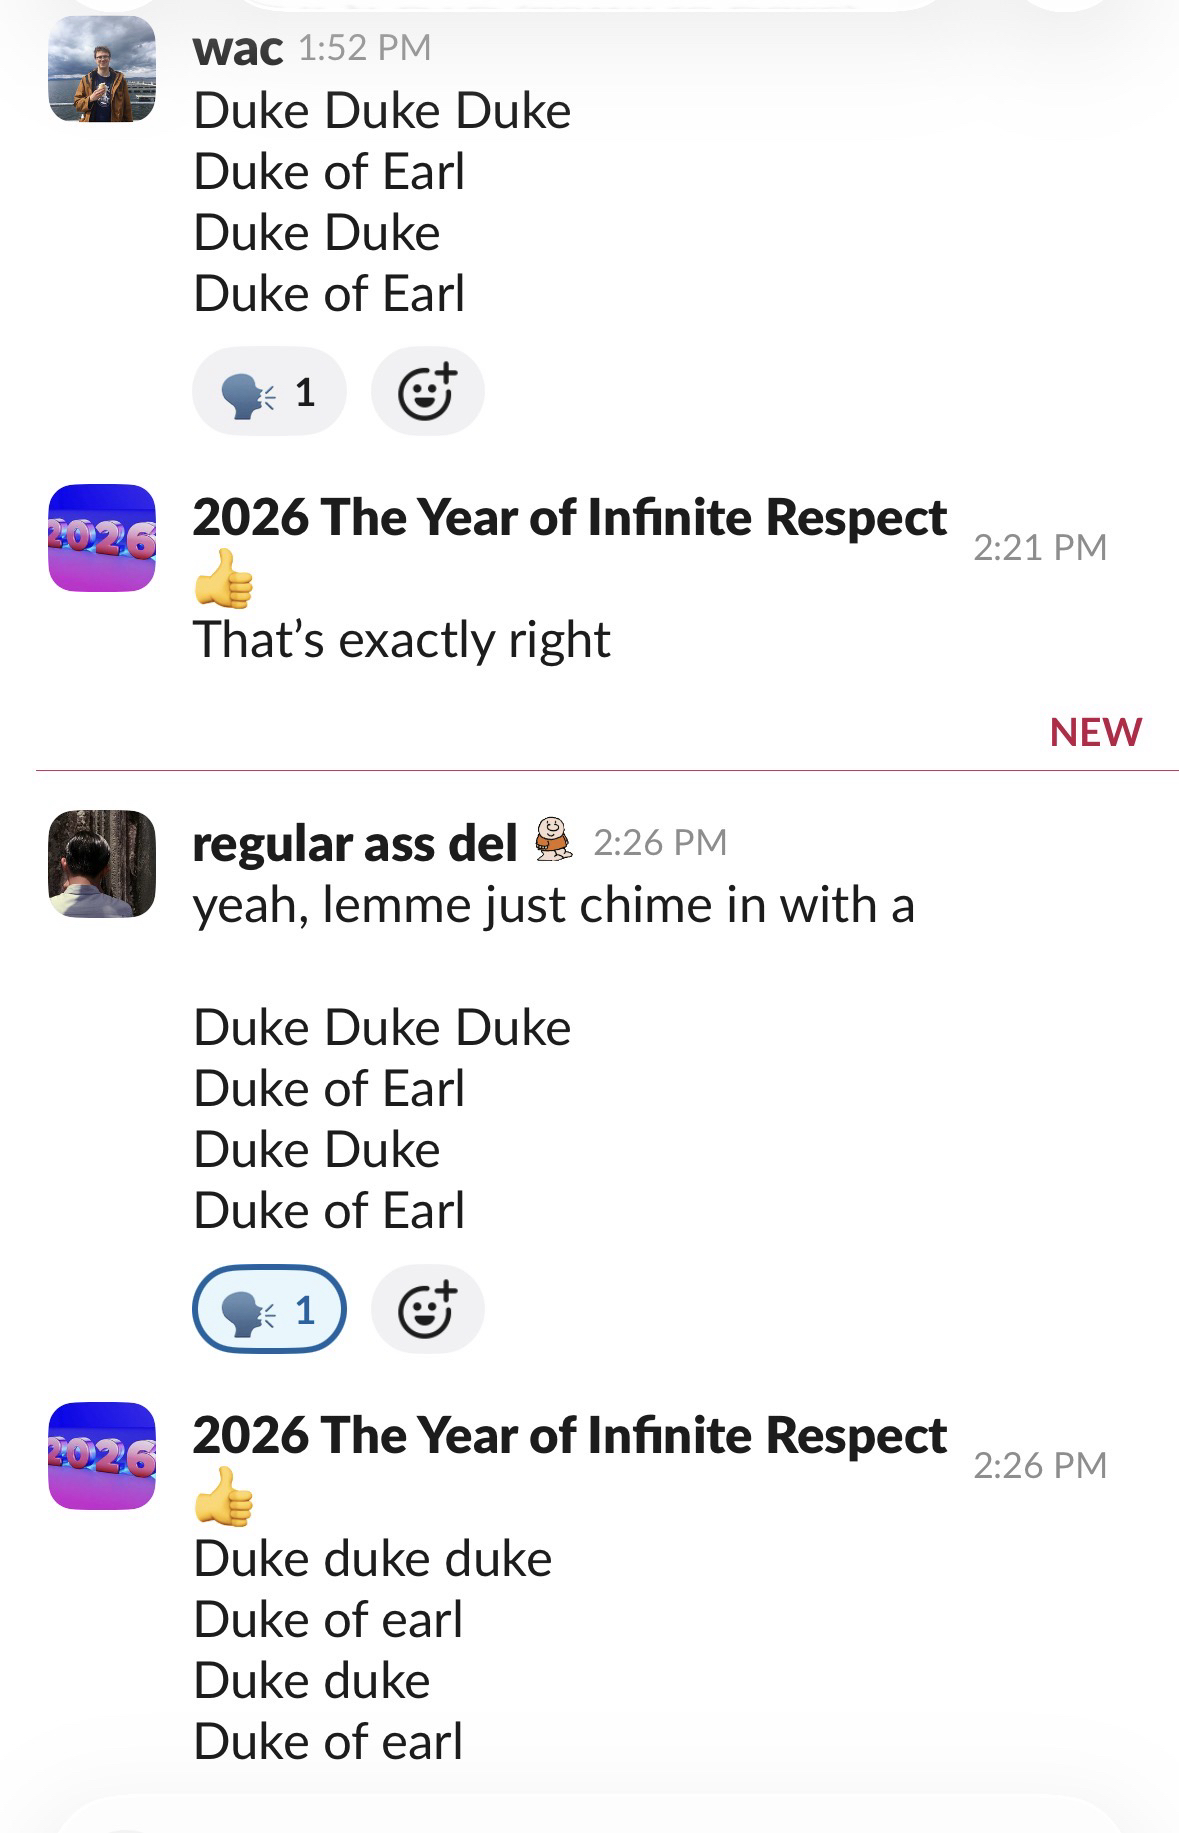The height and width of the screenshot is (1833, 1179).
Task: Tap the 2:21 PM timestamp
Action: tap(1039, 547)
